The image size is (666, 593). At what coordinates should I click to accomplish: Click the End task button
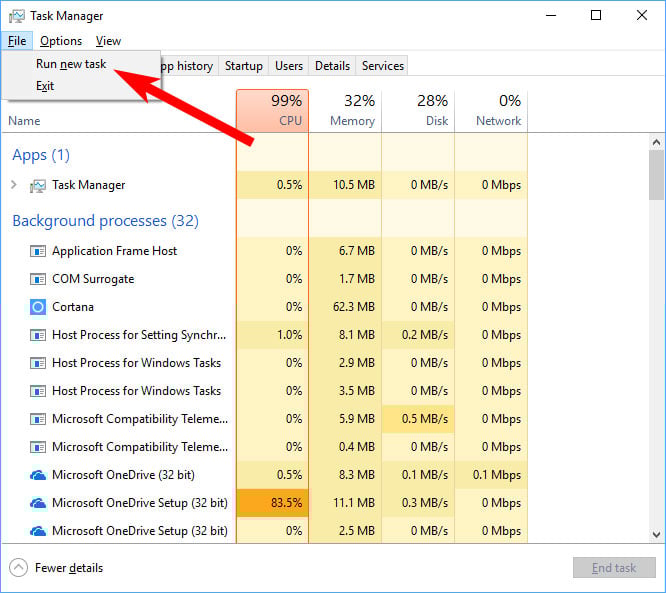click(614, 568)
